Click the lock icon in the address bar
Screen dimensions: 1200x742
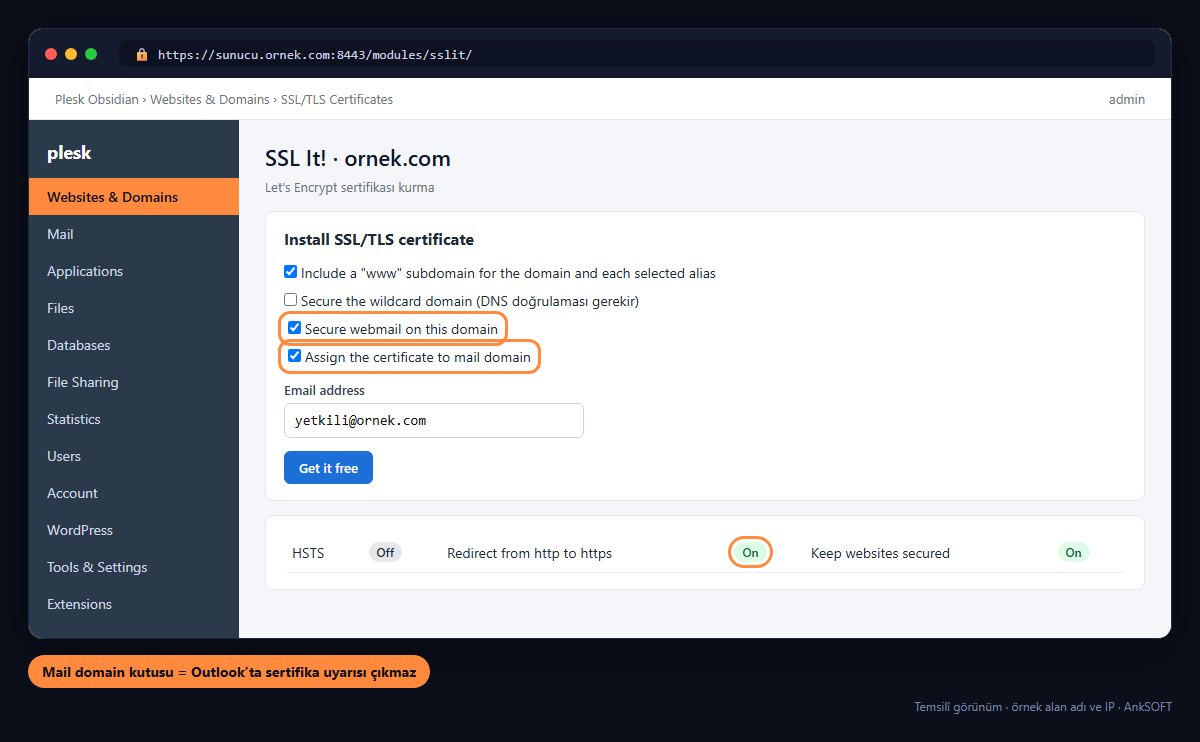[142, 54]
